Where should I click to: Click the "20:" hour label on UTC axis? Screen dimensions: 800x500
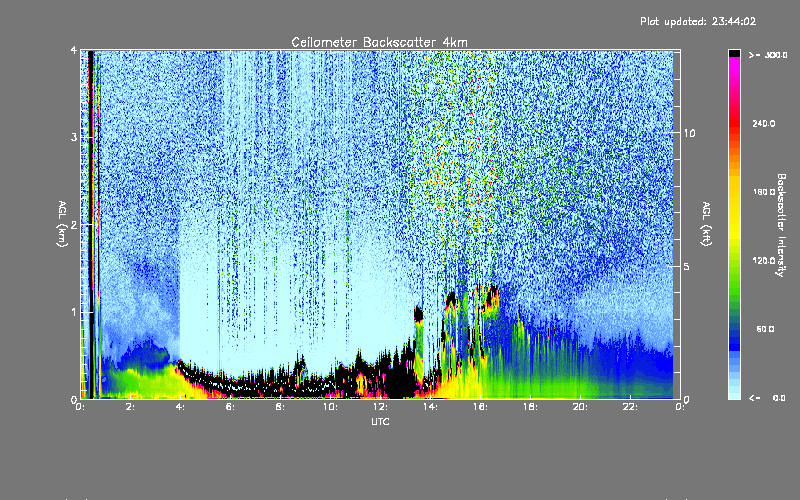(580, 407)
